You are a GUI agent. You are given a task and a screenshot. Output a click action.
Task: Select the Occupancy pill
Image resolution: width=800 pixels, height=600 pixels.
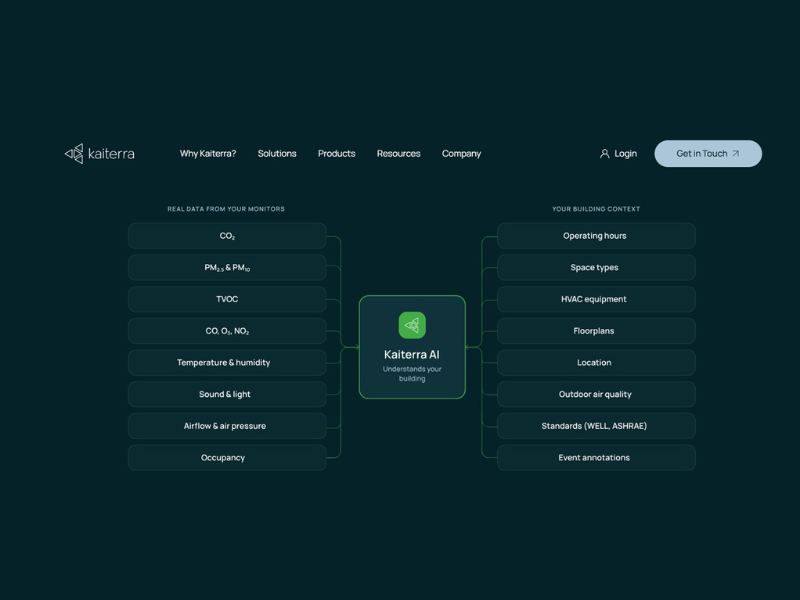[227, 457]
